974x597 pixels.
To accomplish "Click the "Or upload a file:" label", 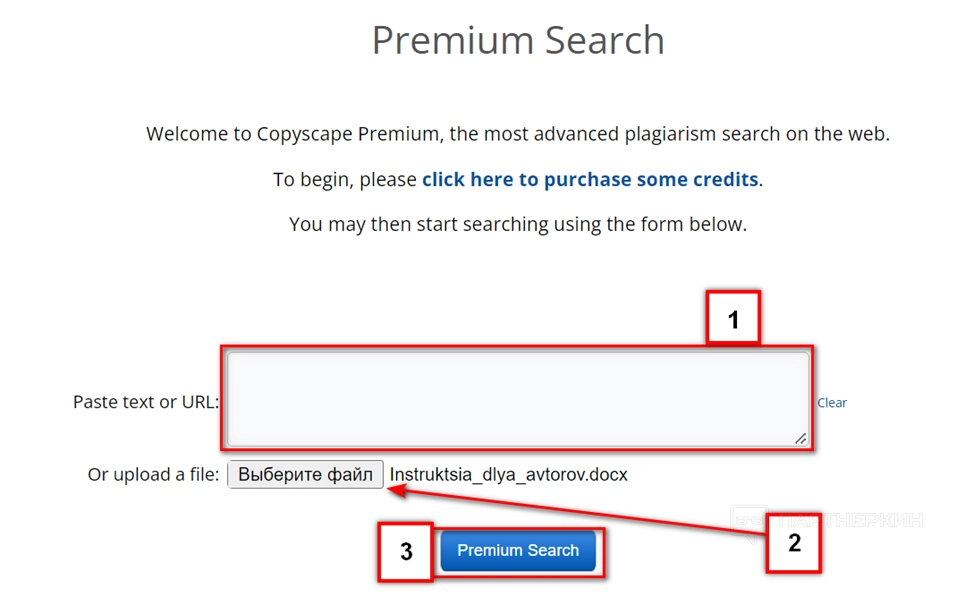I will click(153, 475).
